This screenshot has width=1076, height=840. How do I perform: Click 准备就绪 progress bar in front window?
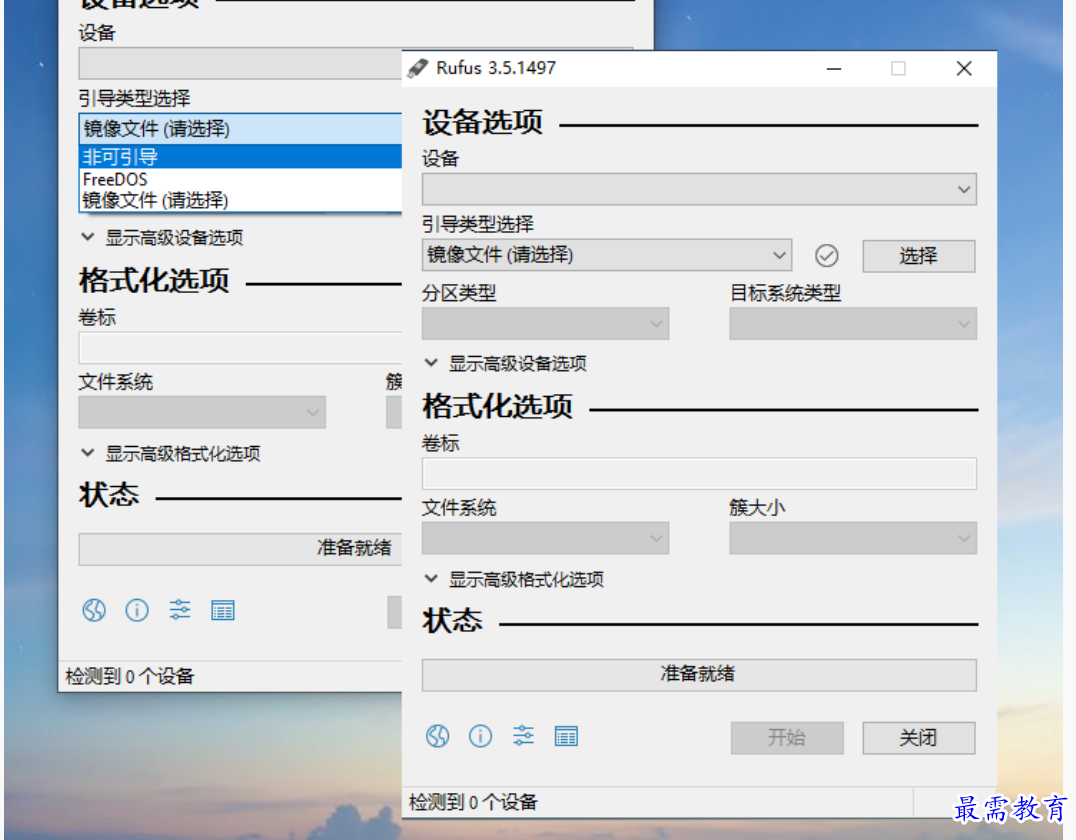coord(699,675)
